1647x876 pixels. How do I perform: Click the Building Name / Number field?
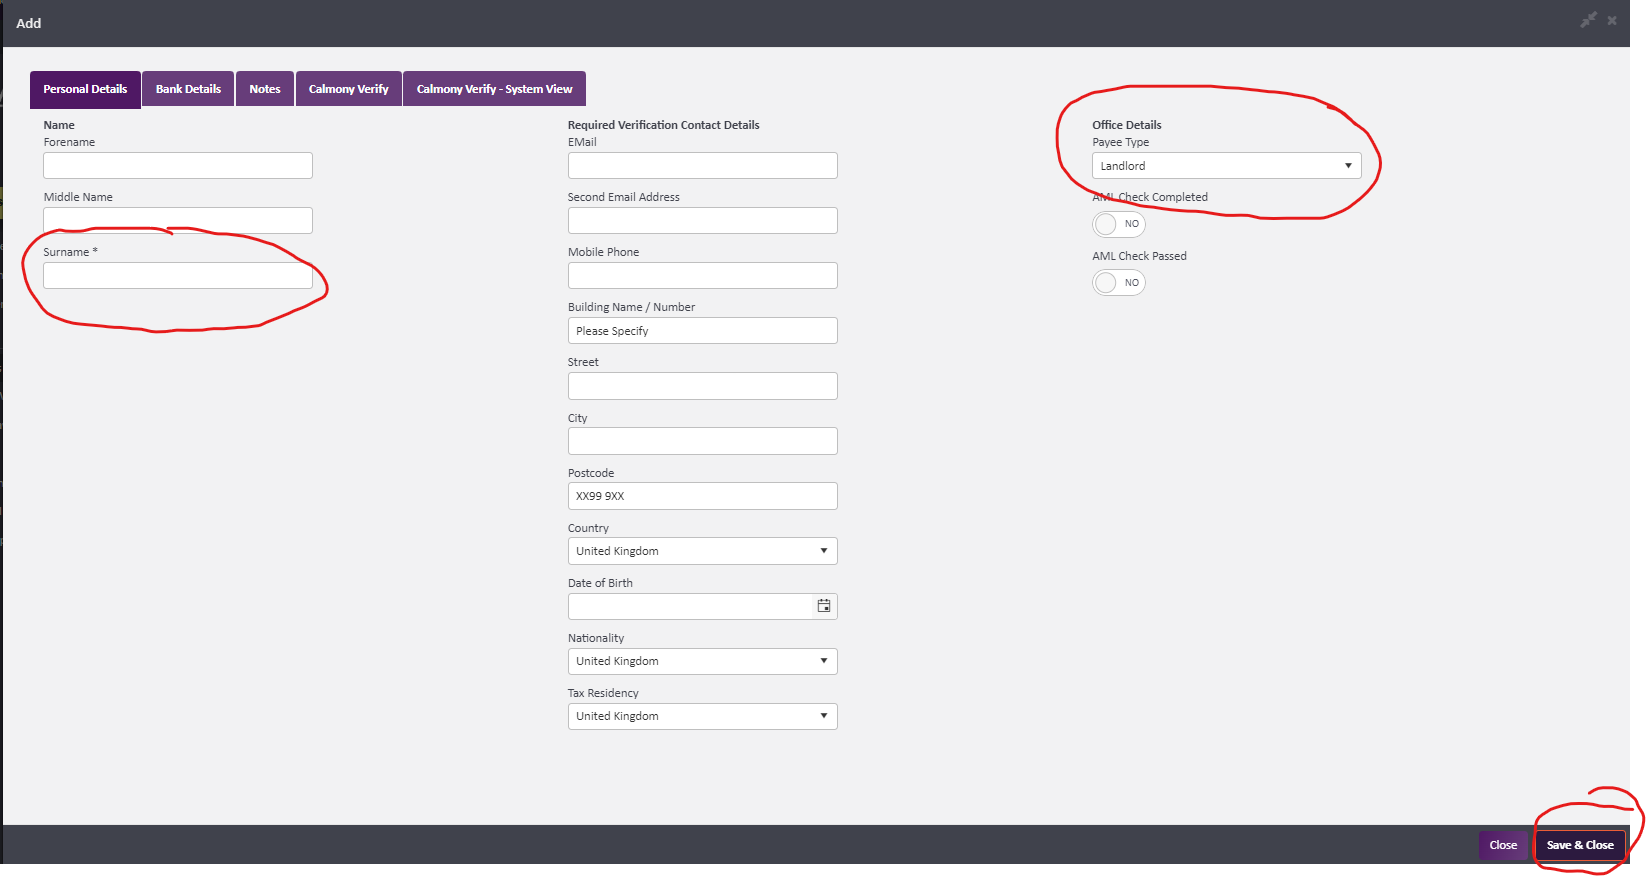click(x=702, y=331)
